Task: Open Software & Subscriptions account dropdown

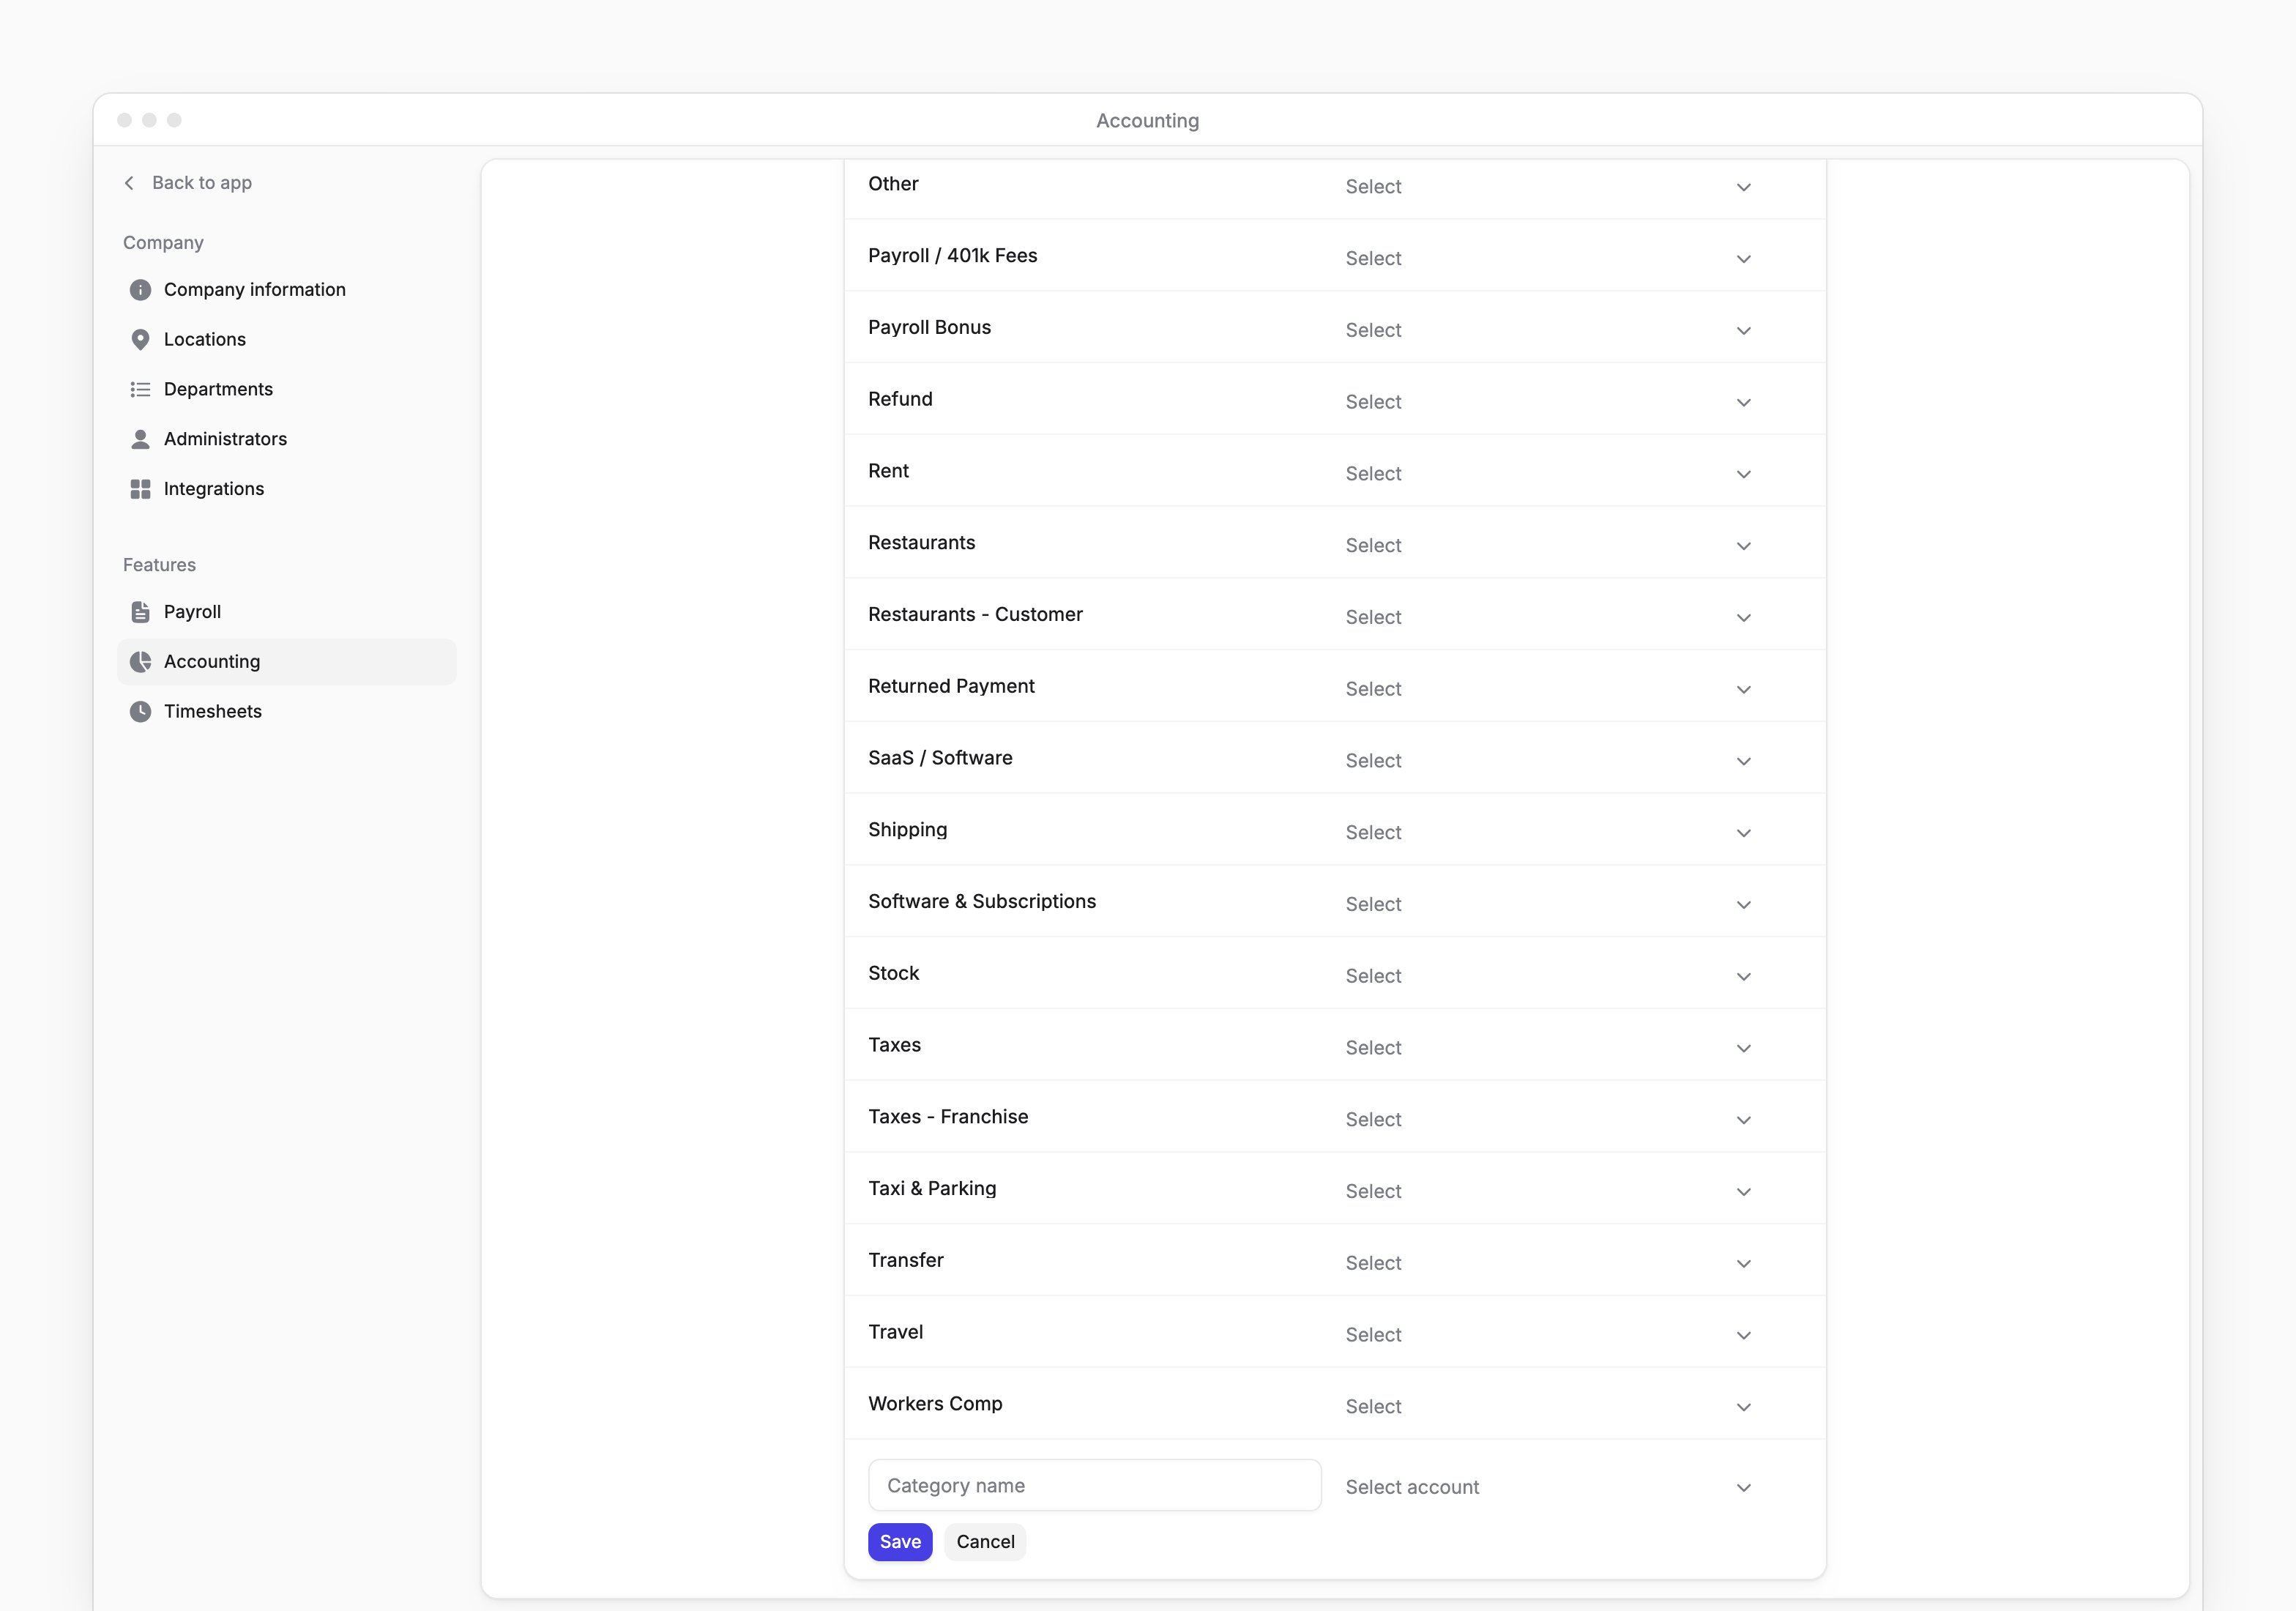Action: click(x=1548, y=905)
